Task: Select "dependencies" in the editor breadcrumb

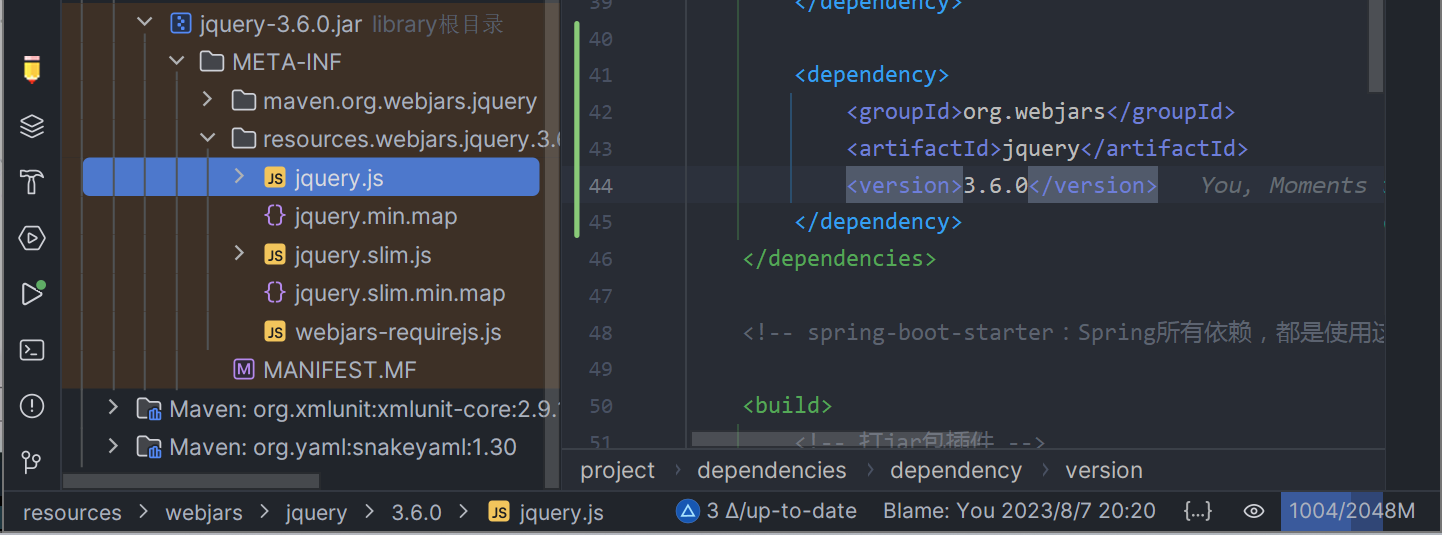Action: click(771, 471)
